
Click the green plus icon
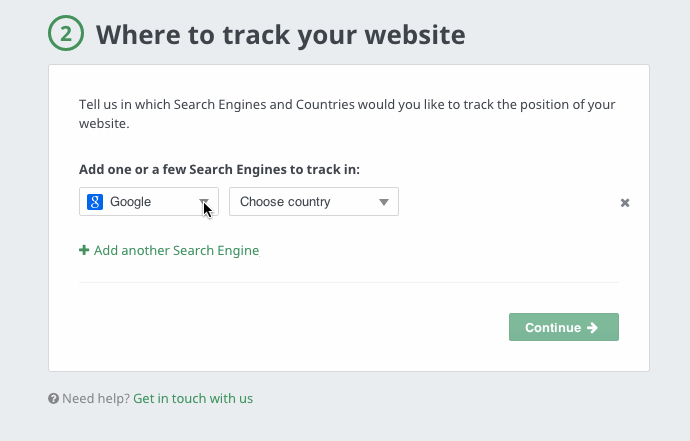(84, 251)
